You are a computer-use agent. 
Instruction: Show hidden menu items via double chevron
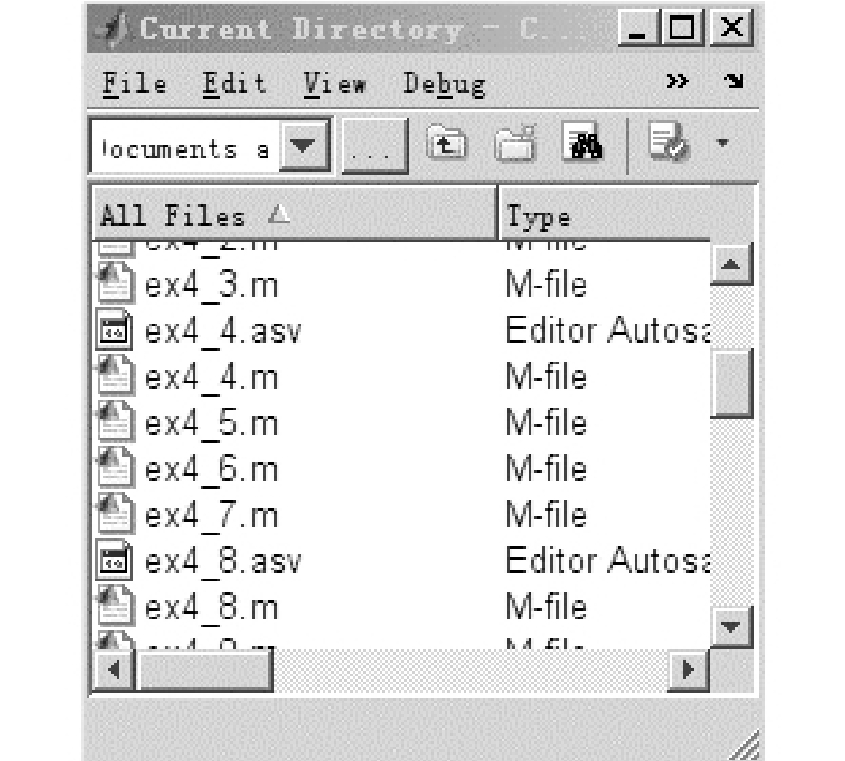(x=677, y=82)
